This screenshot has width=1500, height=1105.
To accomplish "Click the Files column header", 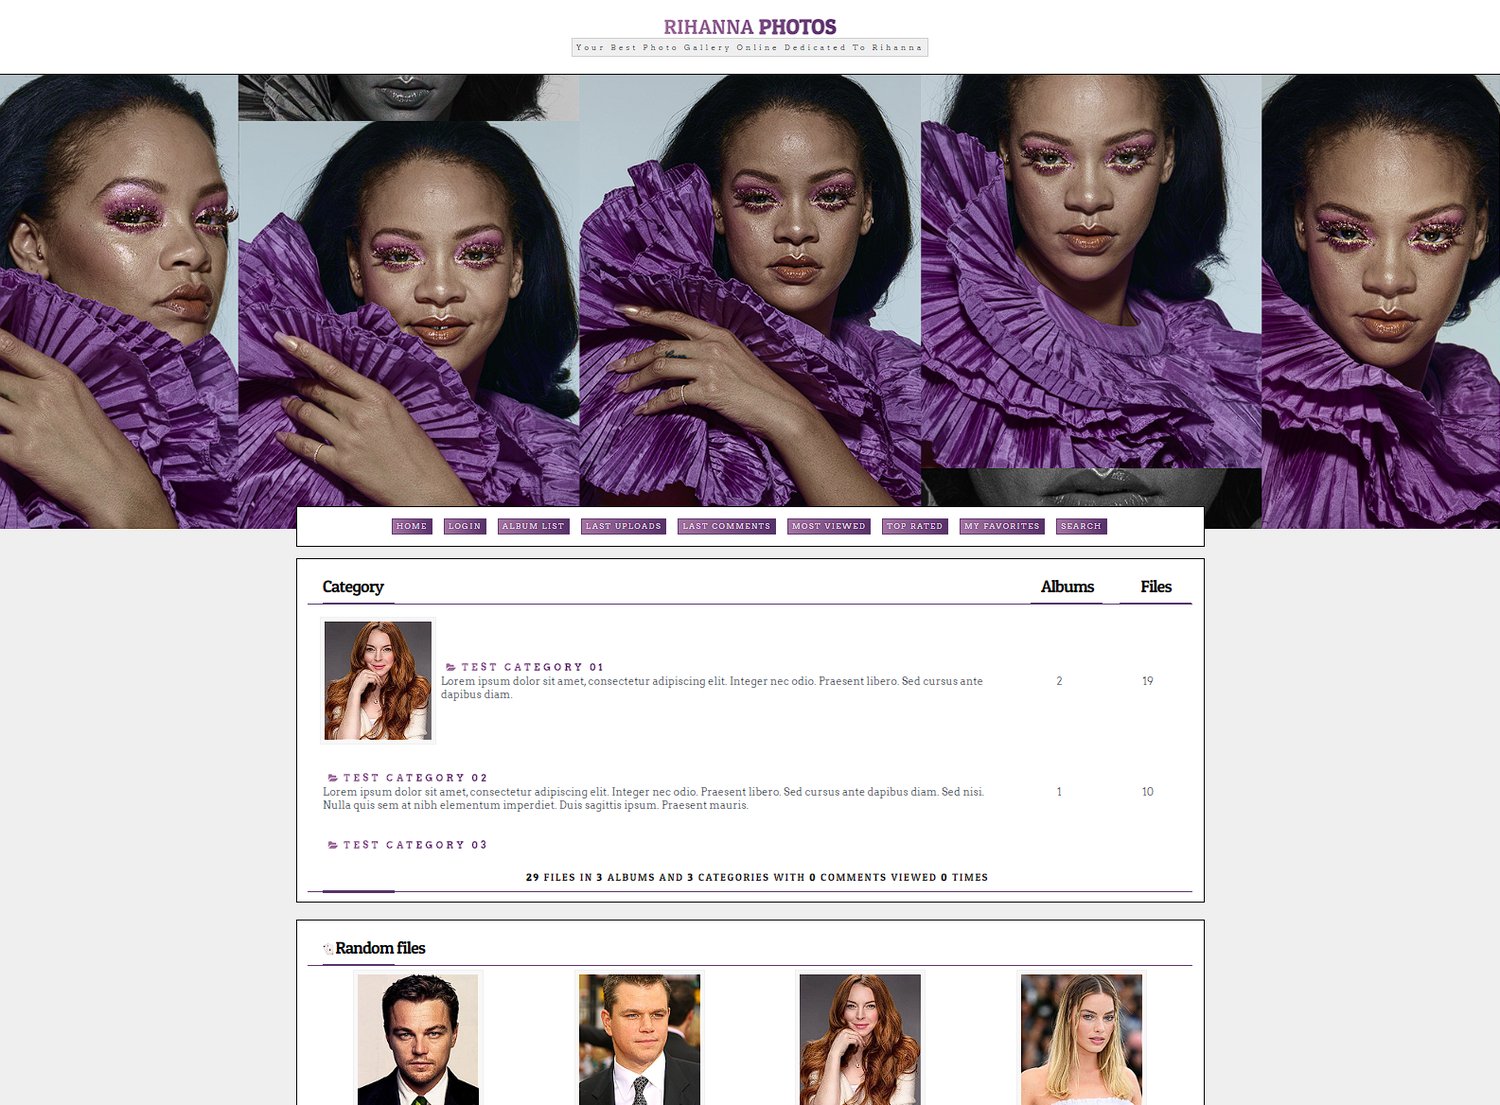I will point(1156,587).
